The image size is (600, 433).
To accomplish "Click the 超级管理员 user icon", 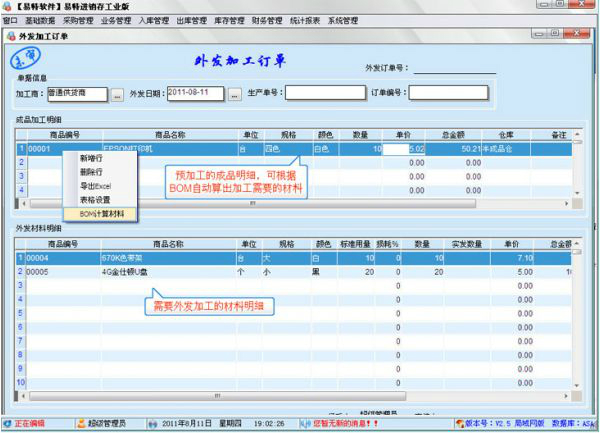I will pyautogui.click(x=82, y=423).
